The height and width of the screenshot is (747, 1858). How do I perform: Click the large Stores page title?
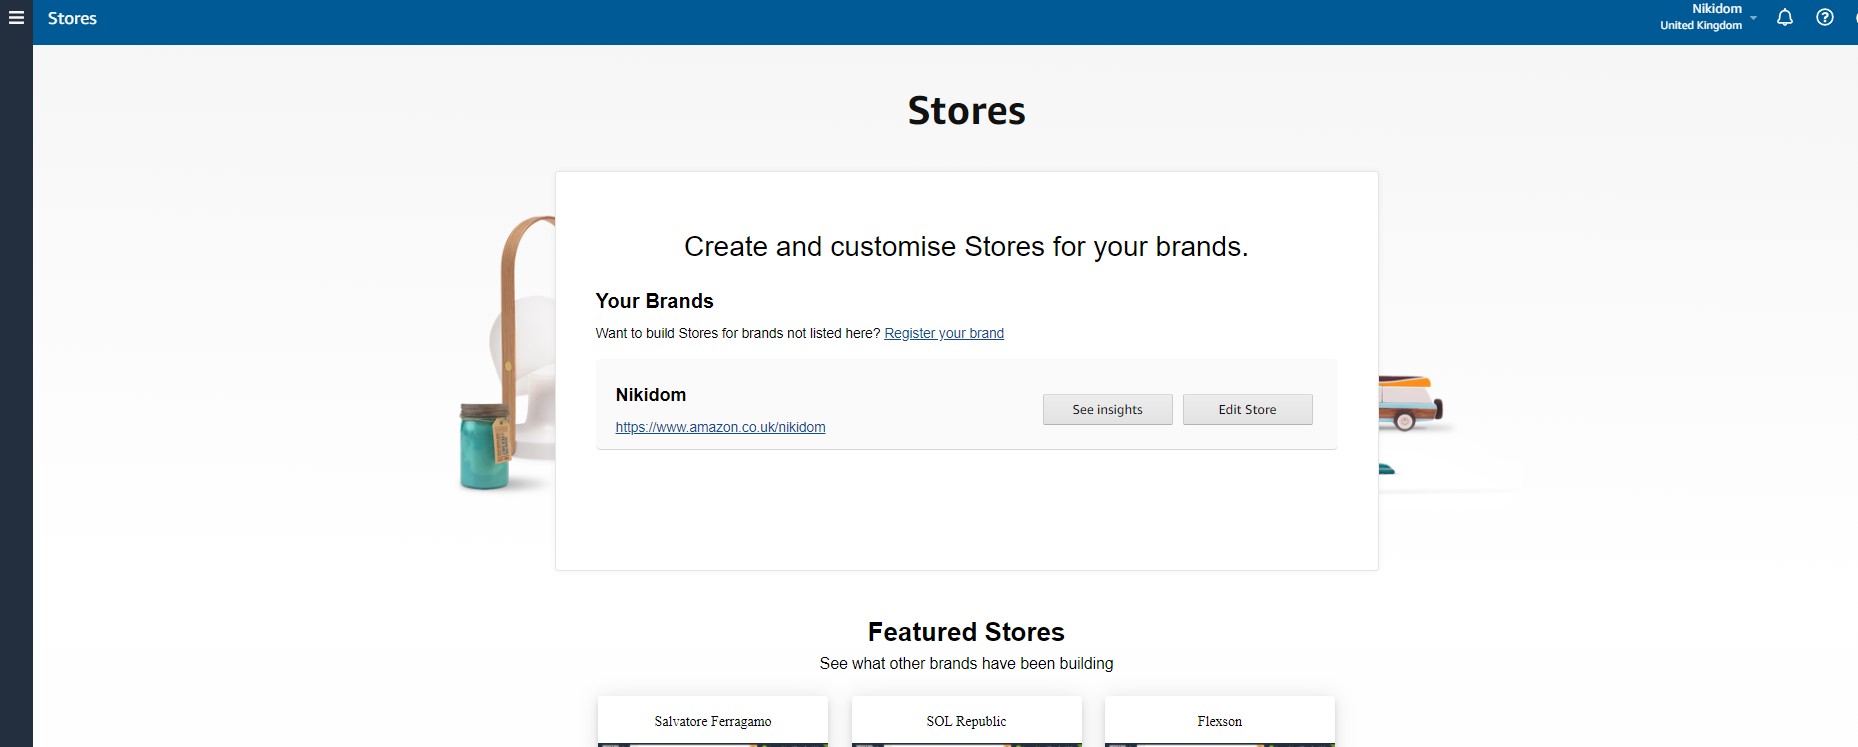coord(966,110)
